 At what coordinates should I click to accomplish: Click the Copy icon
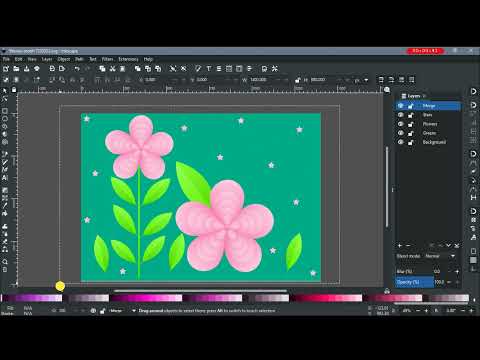coord(102,69)
